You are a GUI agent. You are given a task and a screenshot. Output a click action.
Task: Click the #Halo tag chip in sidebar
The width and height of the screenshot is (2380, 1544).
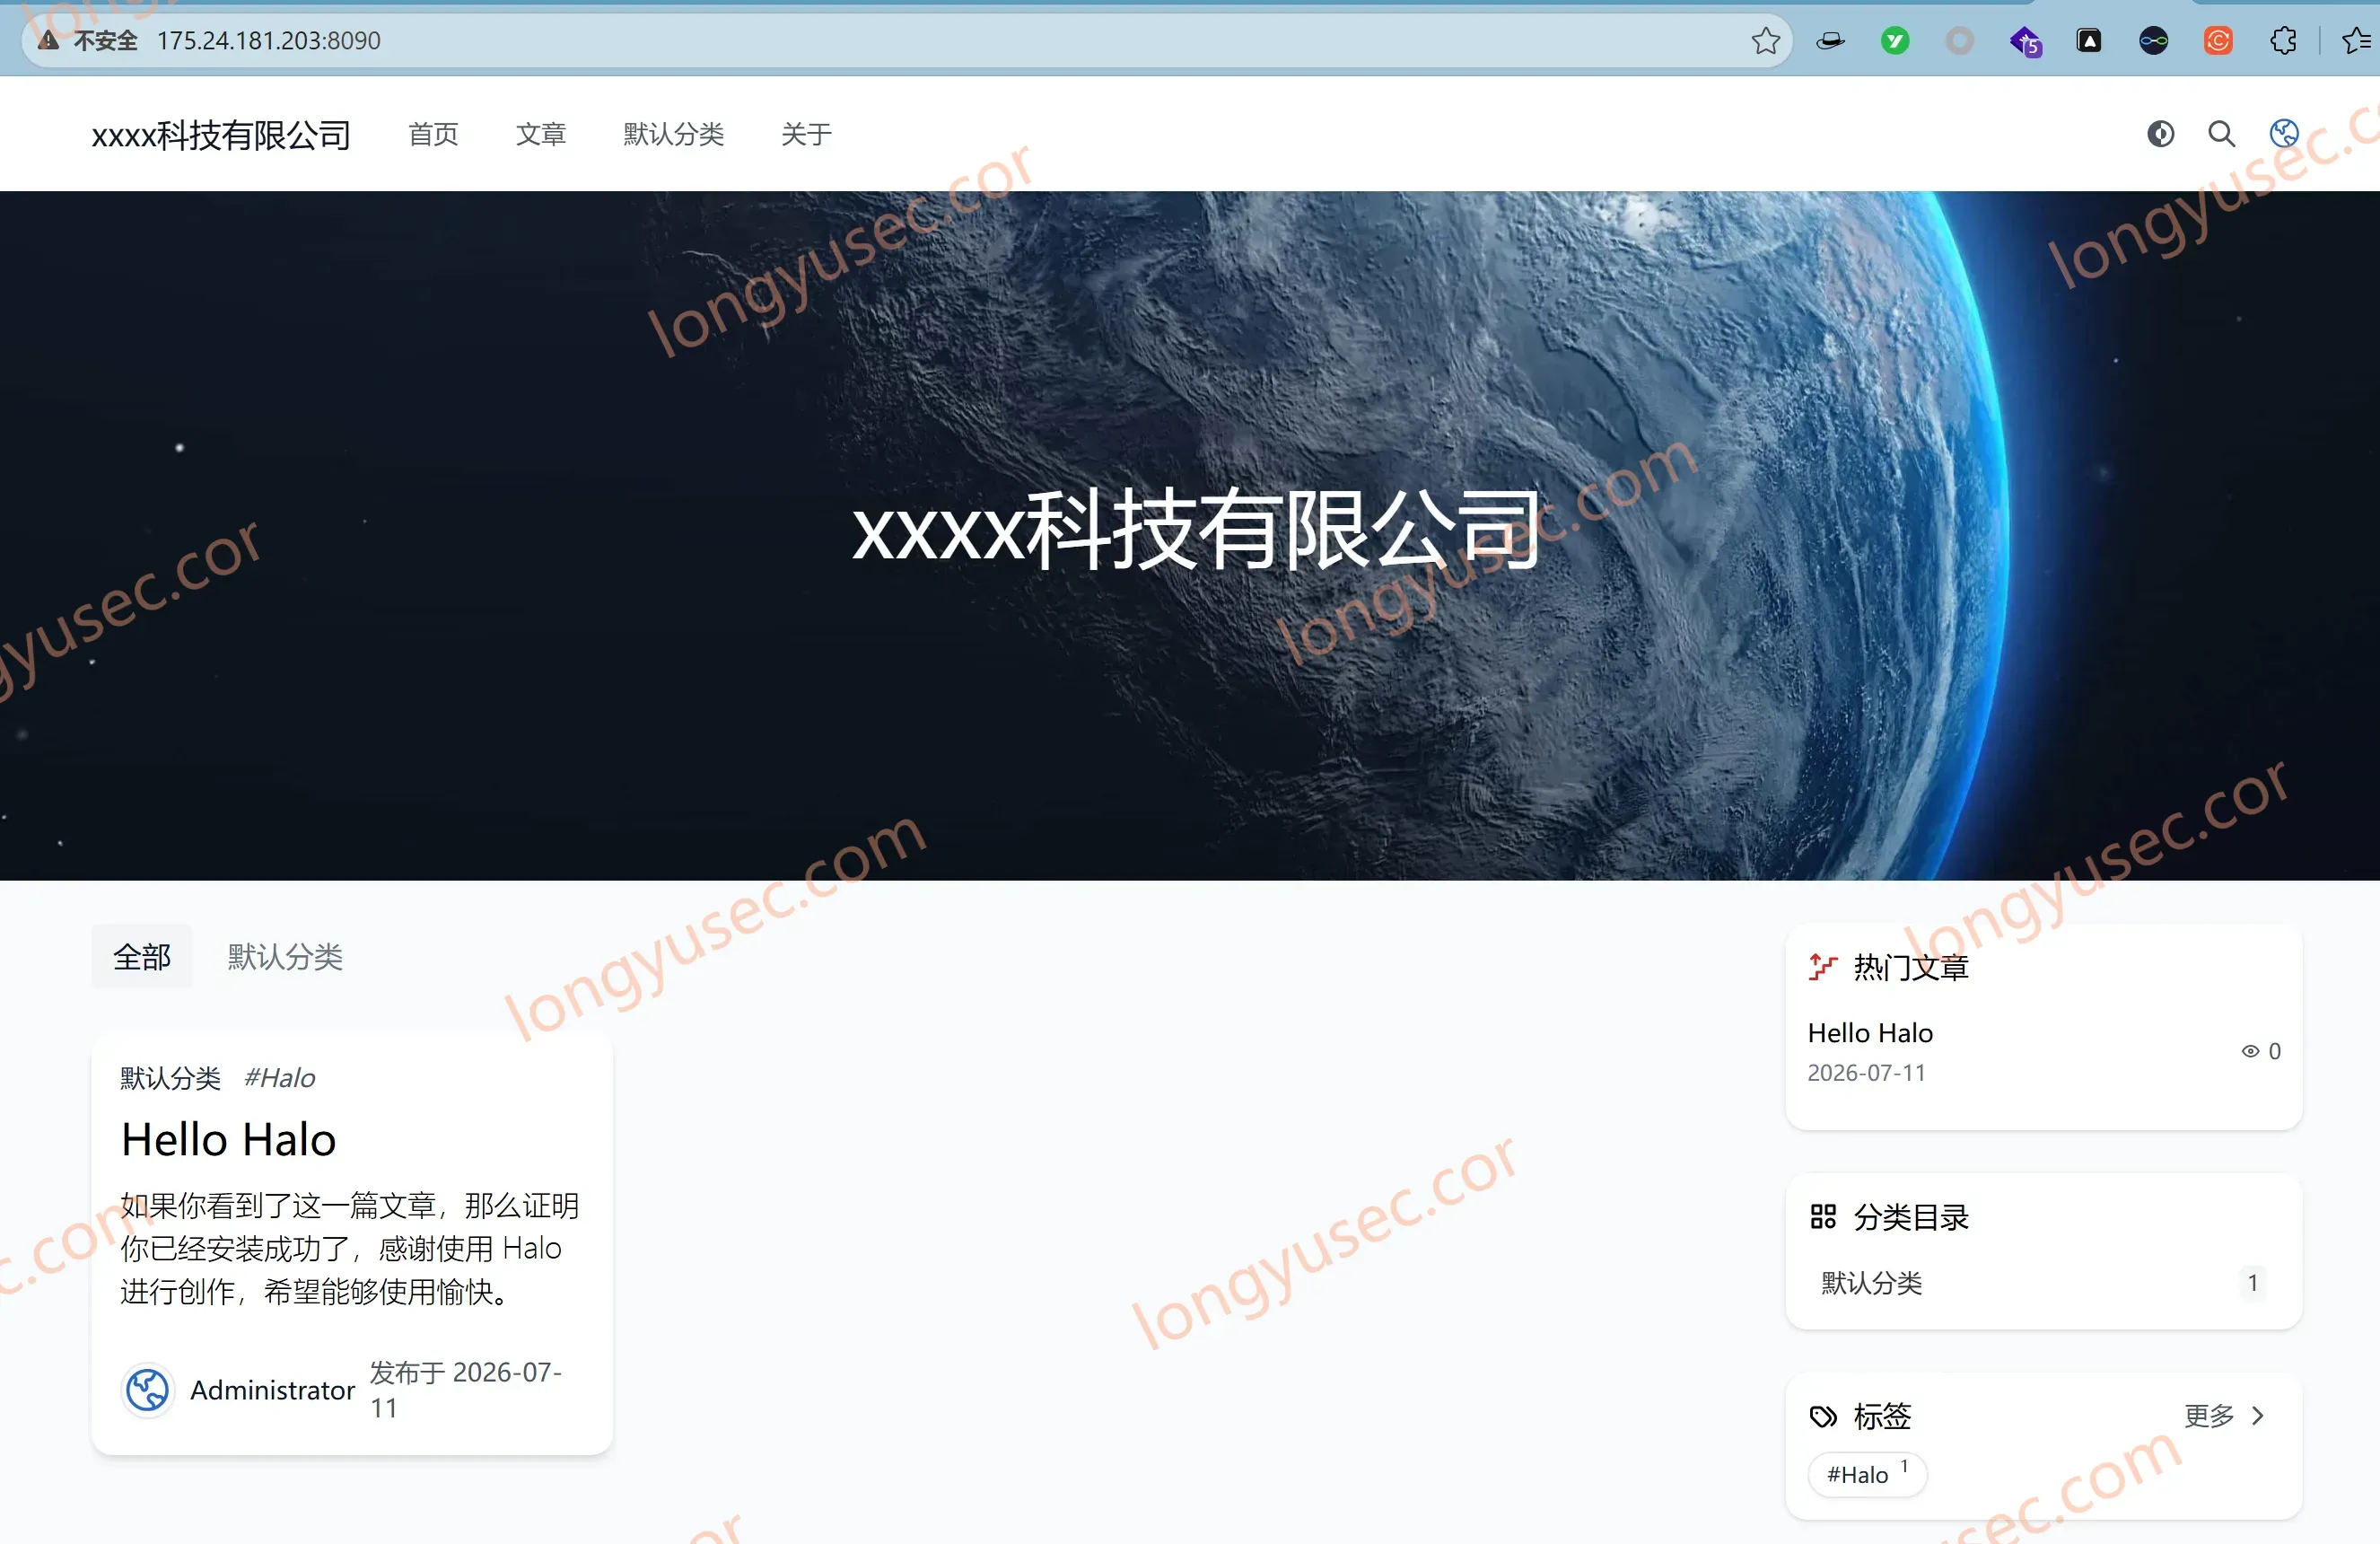pyautogui.click(x=1866, y=1474)
